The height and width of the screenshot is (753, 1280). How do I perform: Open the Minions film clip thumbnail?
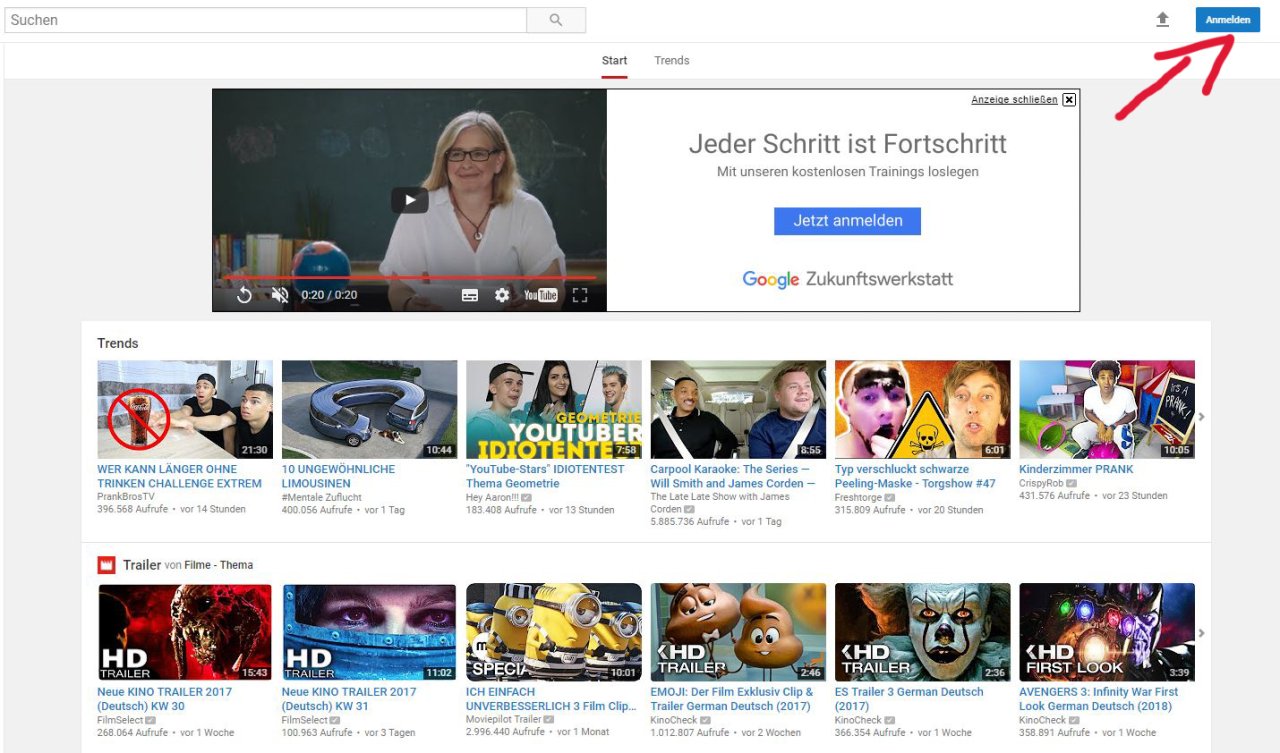(554, 632)
